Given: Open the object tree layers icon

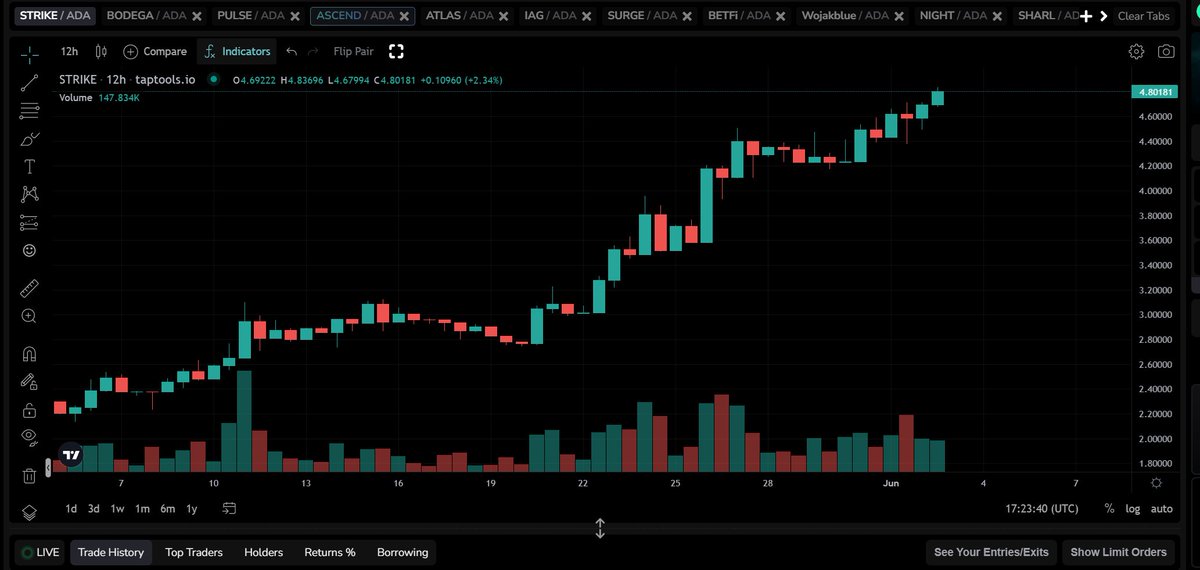Looking at the screenshot, I should tap(29, 512).
